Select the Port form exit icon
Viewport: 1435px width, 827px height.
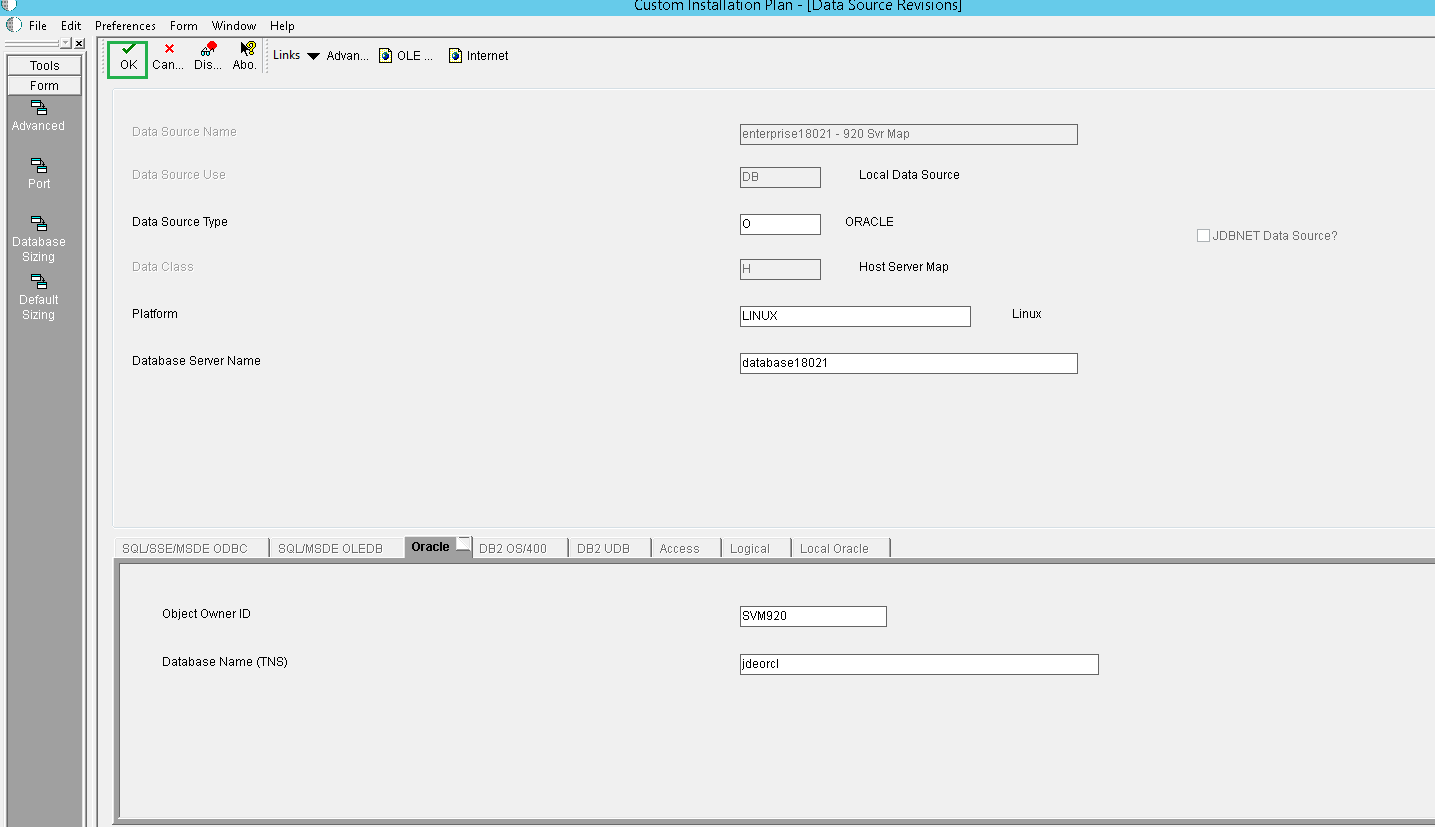click(x=38, y=173)
